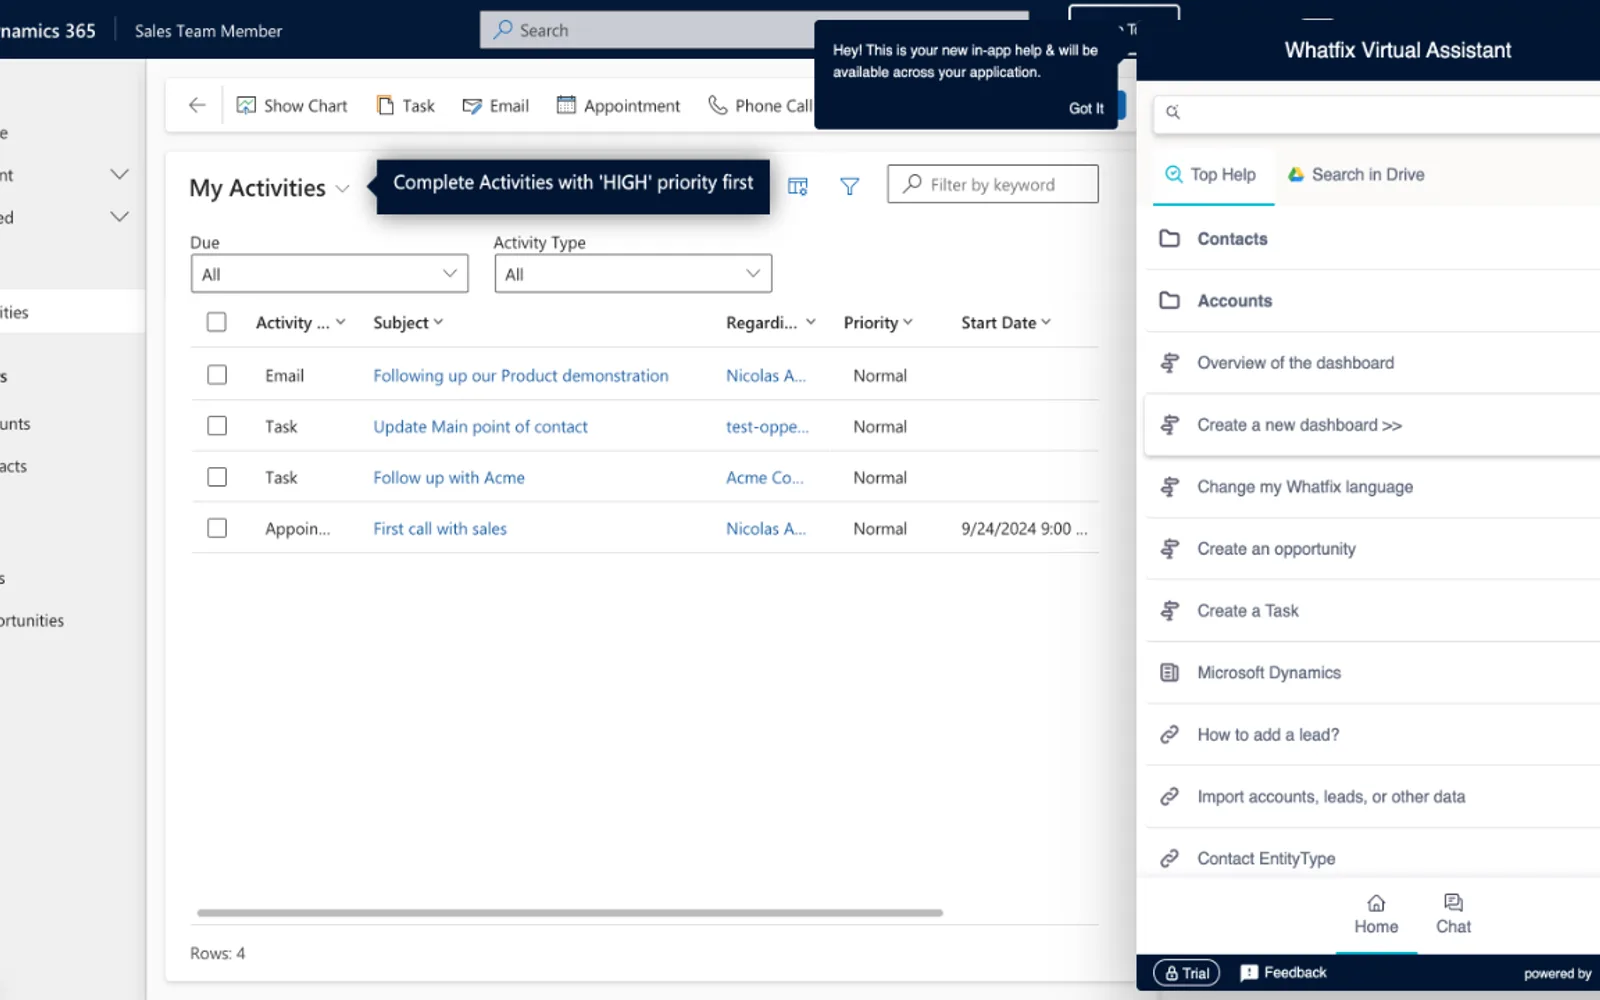Start Overview of the dashboard flow

click(1372, 363)
